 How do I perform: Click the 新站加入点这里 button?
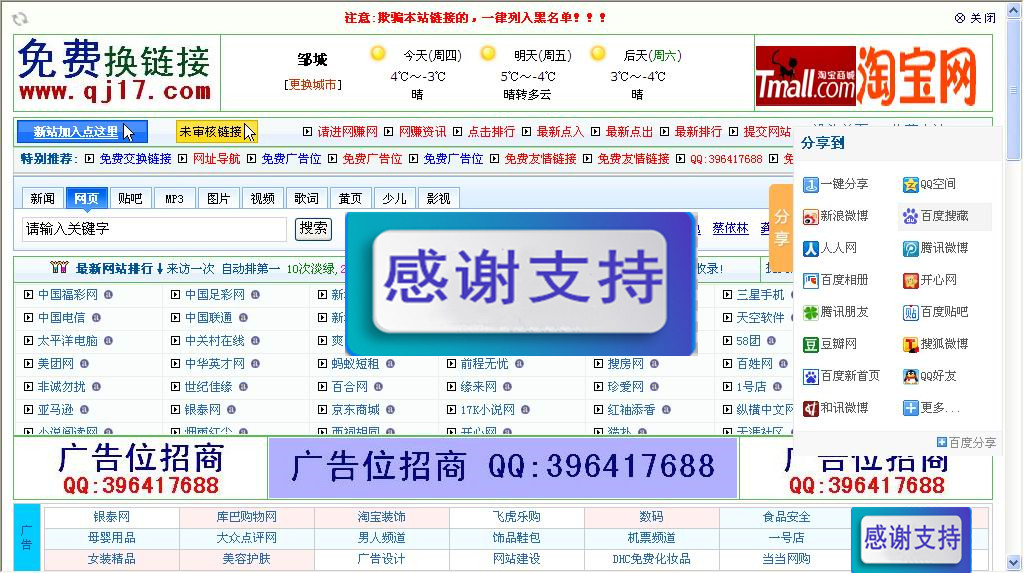coord(82,131)
